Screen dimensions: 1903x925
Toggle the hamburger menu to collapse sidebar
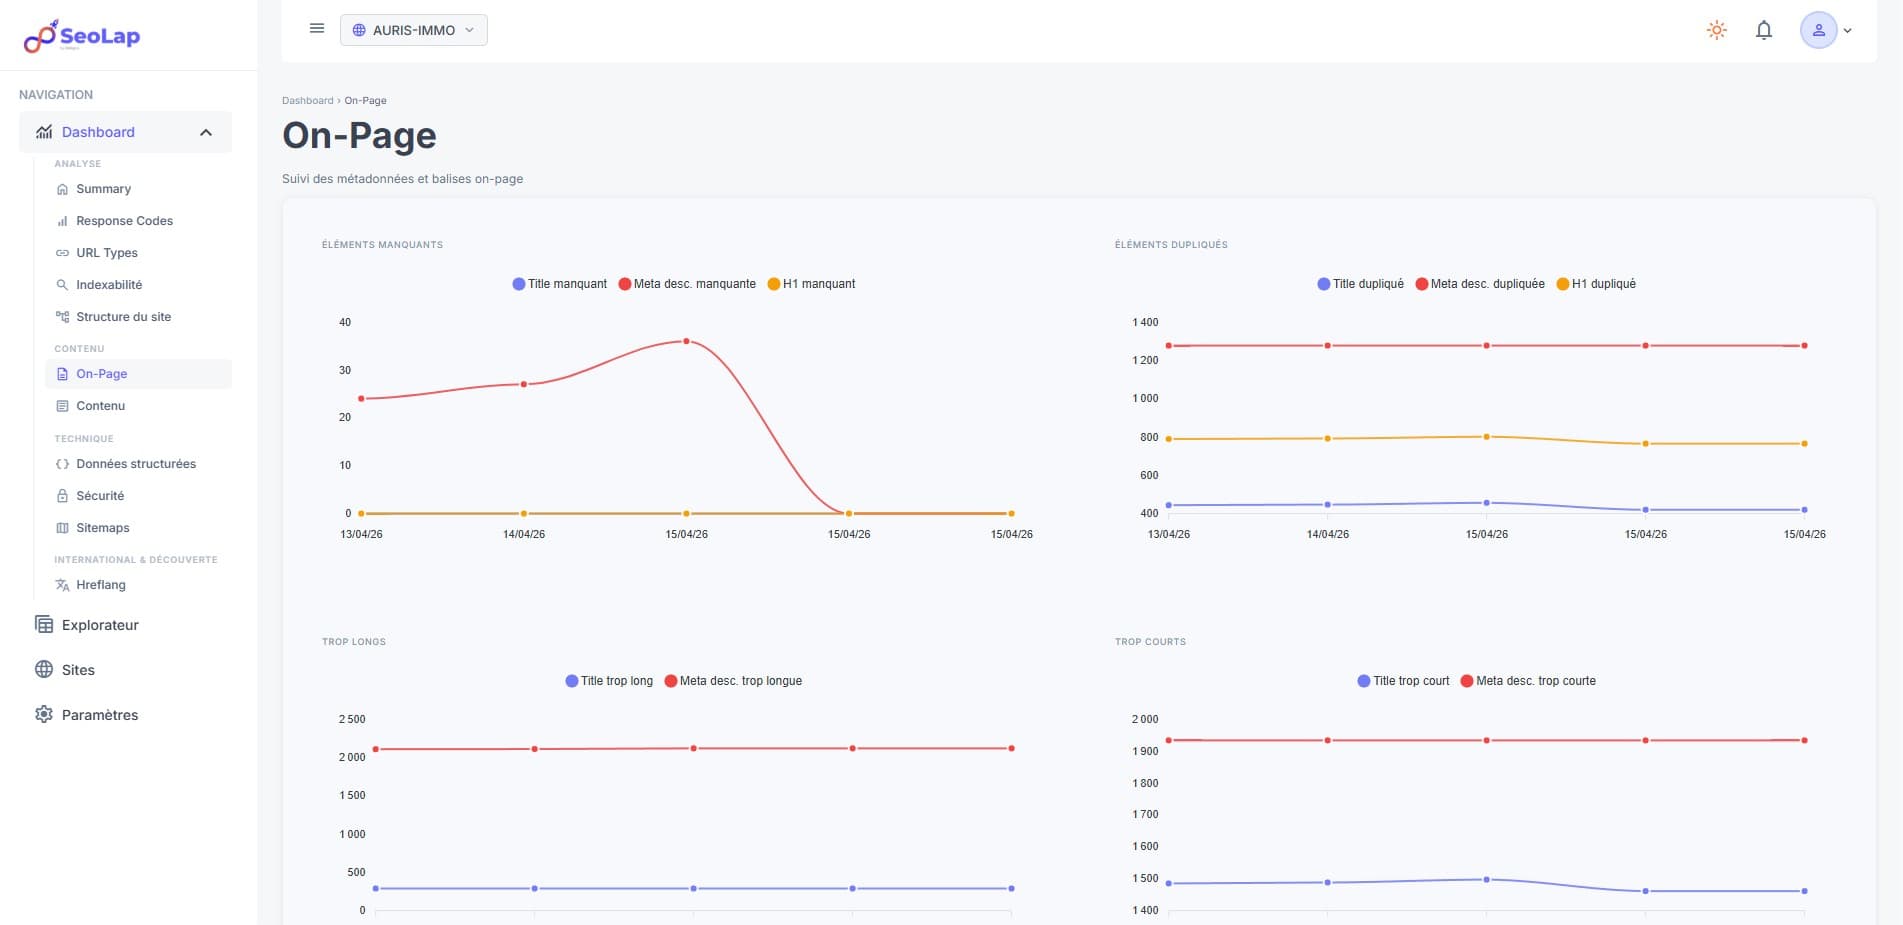click(x=317, y=28)
